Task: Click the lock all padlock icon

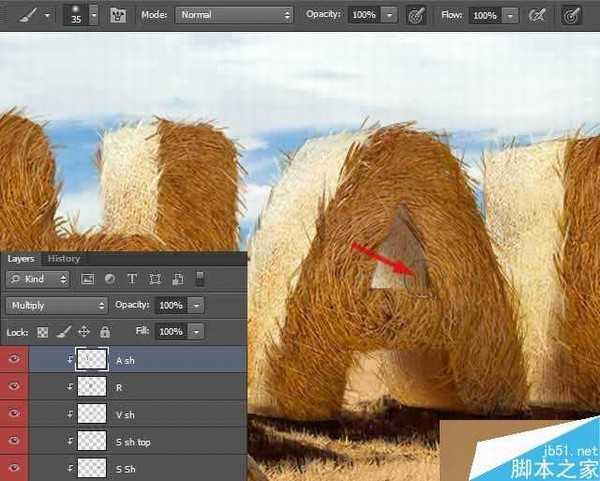Action: [105, 331]
